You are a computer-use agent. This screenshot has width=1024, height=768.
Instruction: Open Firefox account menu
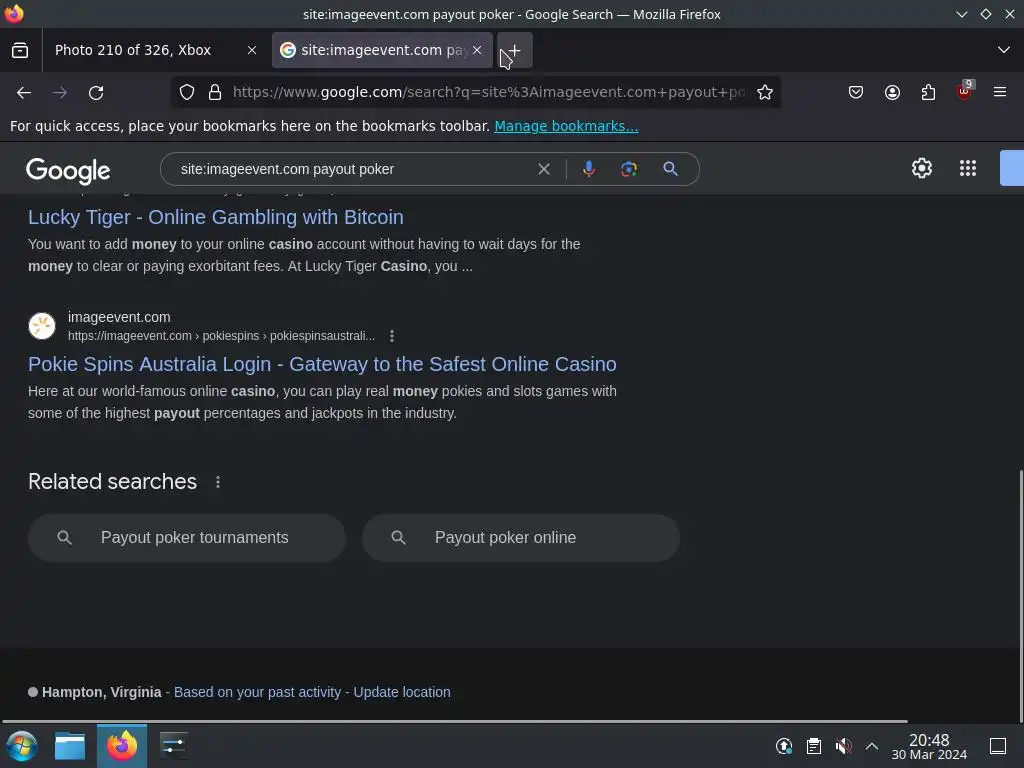(892, 93)
